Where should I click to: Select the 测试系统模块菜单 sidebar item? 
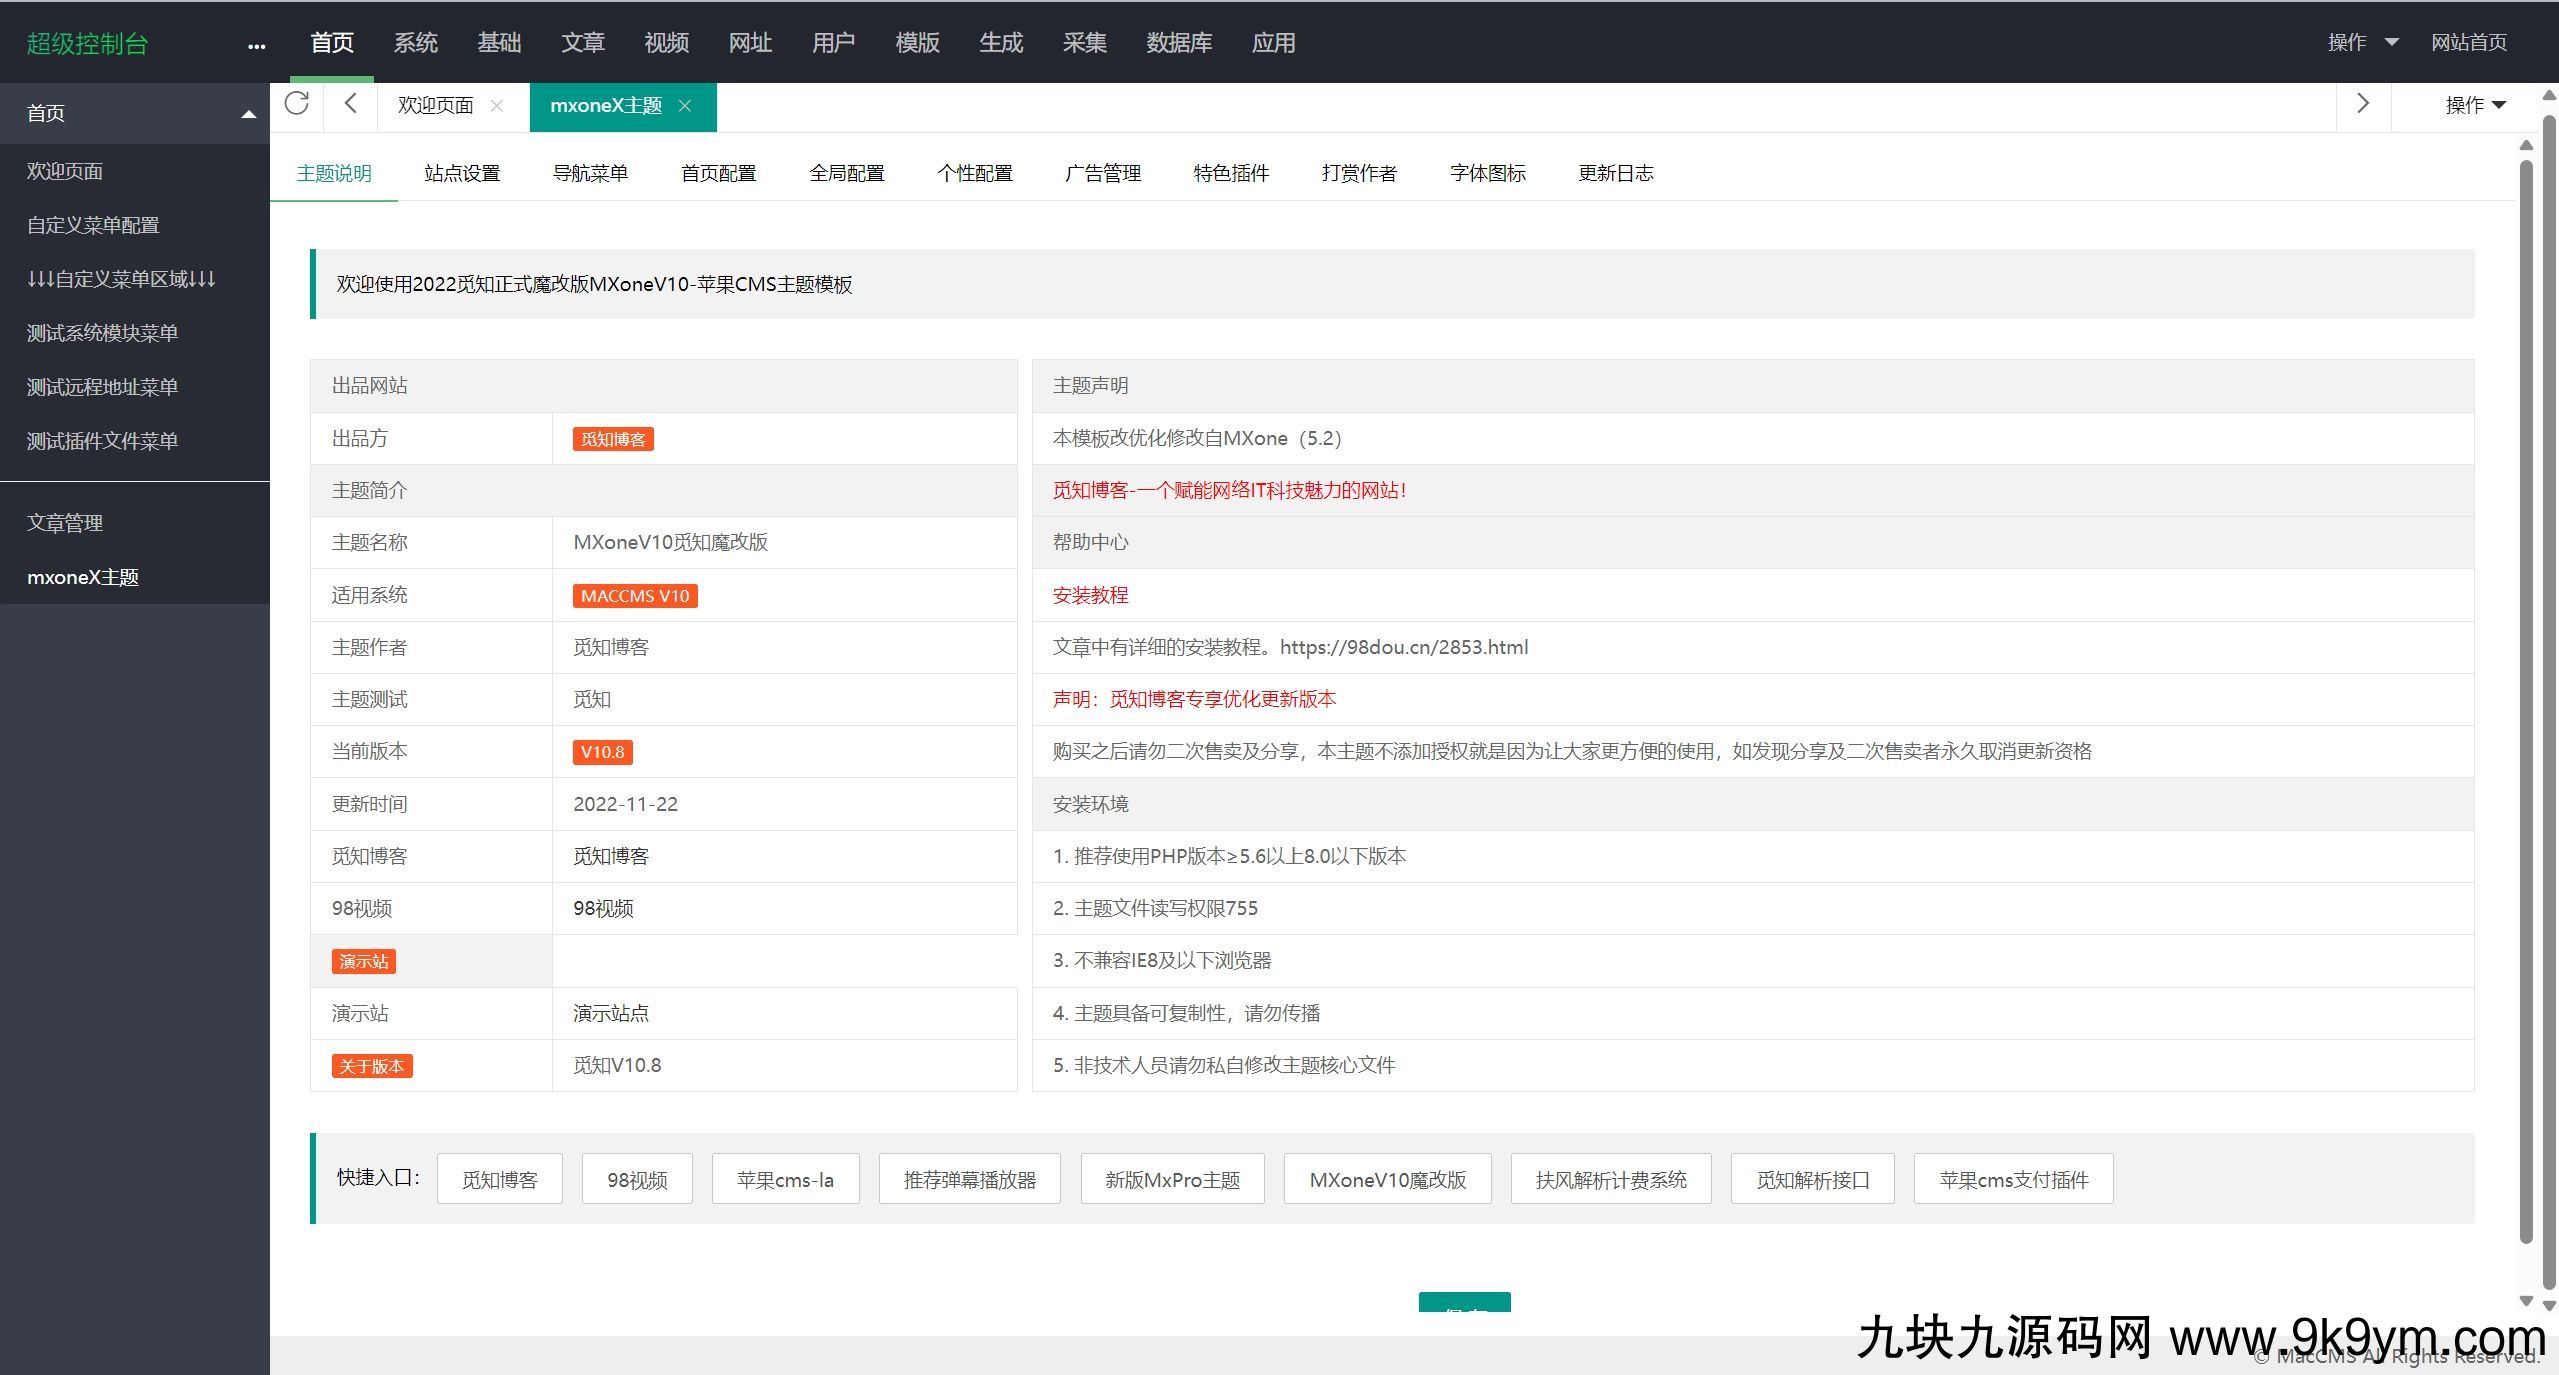(x=101, y=332)
